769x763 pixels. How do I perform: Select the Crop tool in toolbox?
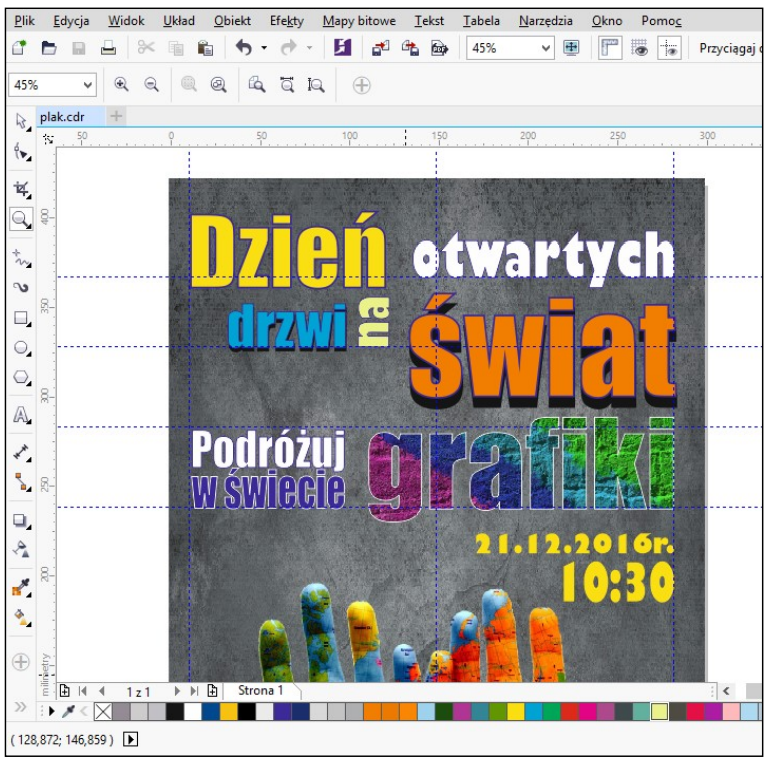21,187
